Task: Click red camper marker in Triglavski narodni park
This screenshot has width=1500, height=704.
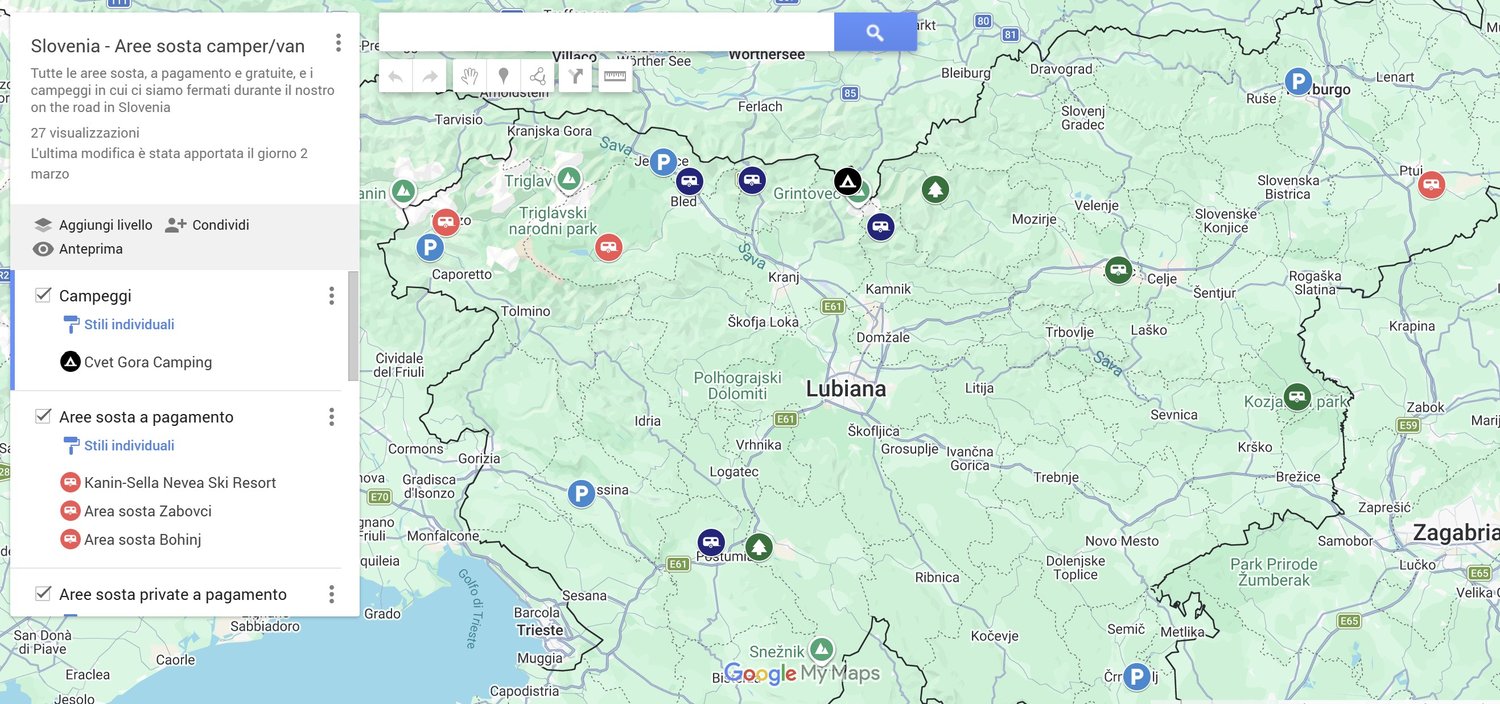Action: coord(608,247)
